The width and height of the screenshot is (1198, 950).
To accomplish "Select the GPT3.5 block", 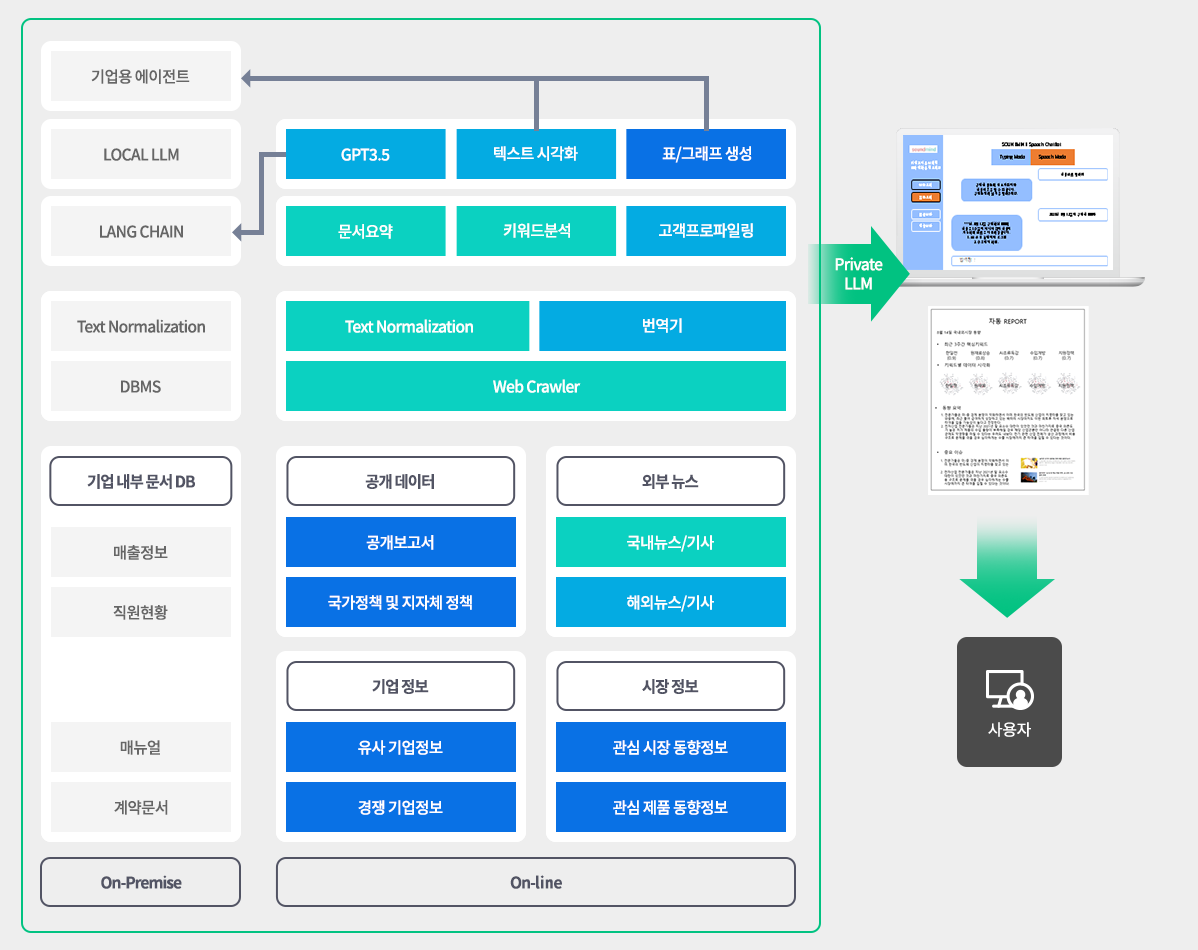I will 365,155.
